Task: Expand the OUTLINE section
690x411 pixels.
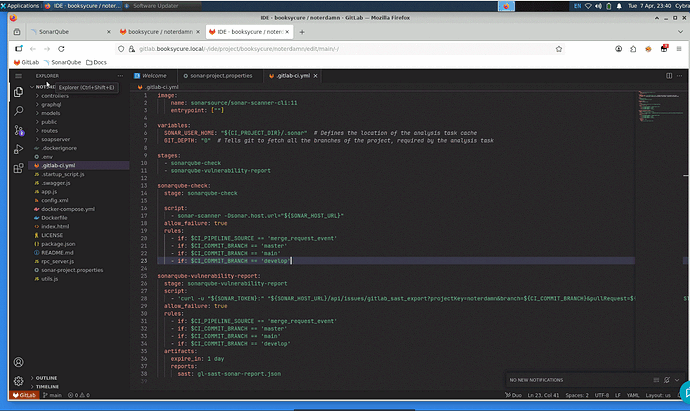Action: 46,378
